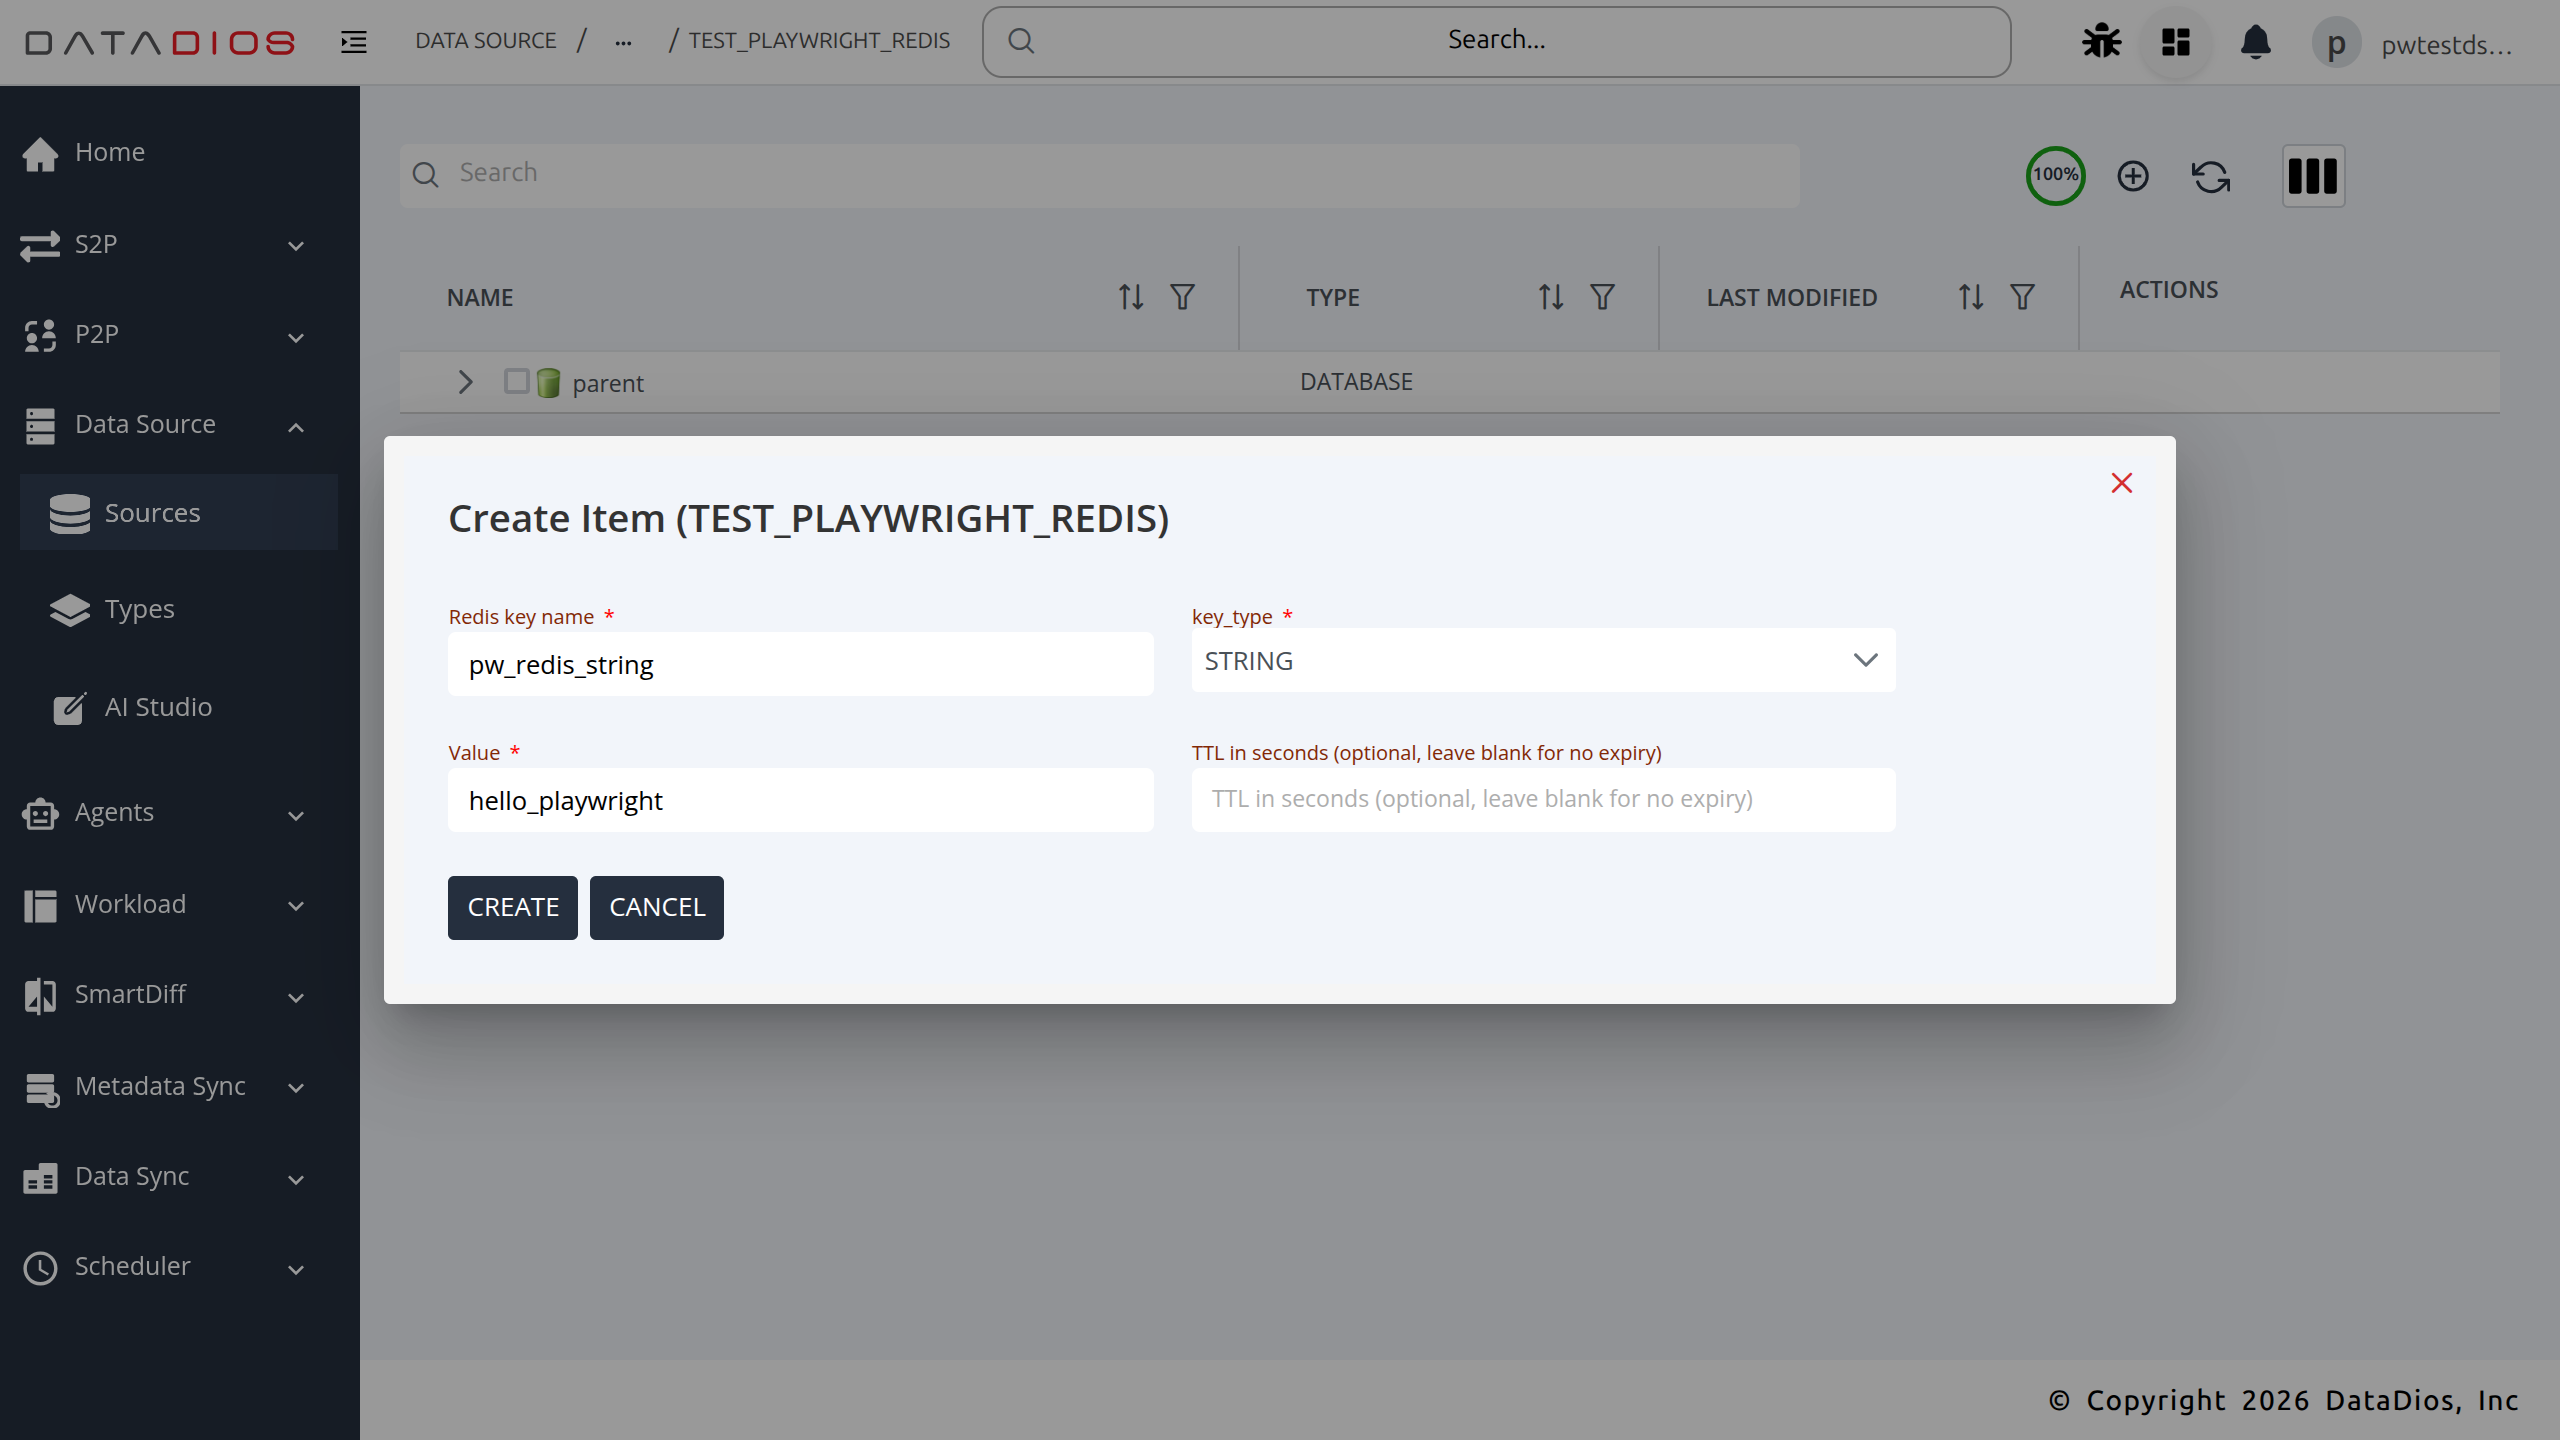Click the CREATE button in the dialog
The image size is (2560, 1440).
(512, 907)
